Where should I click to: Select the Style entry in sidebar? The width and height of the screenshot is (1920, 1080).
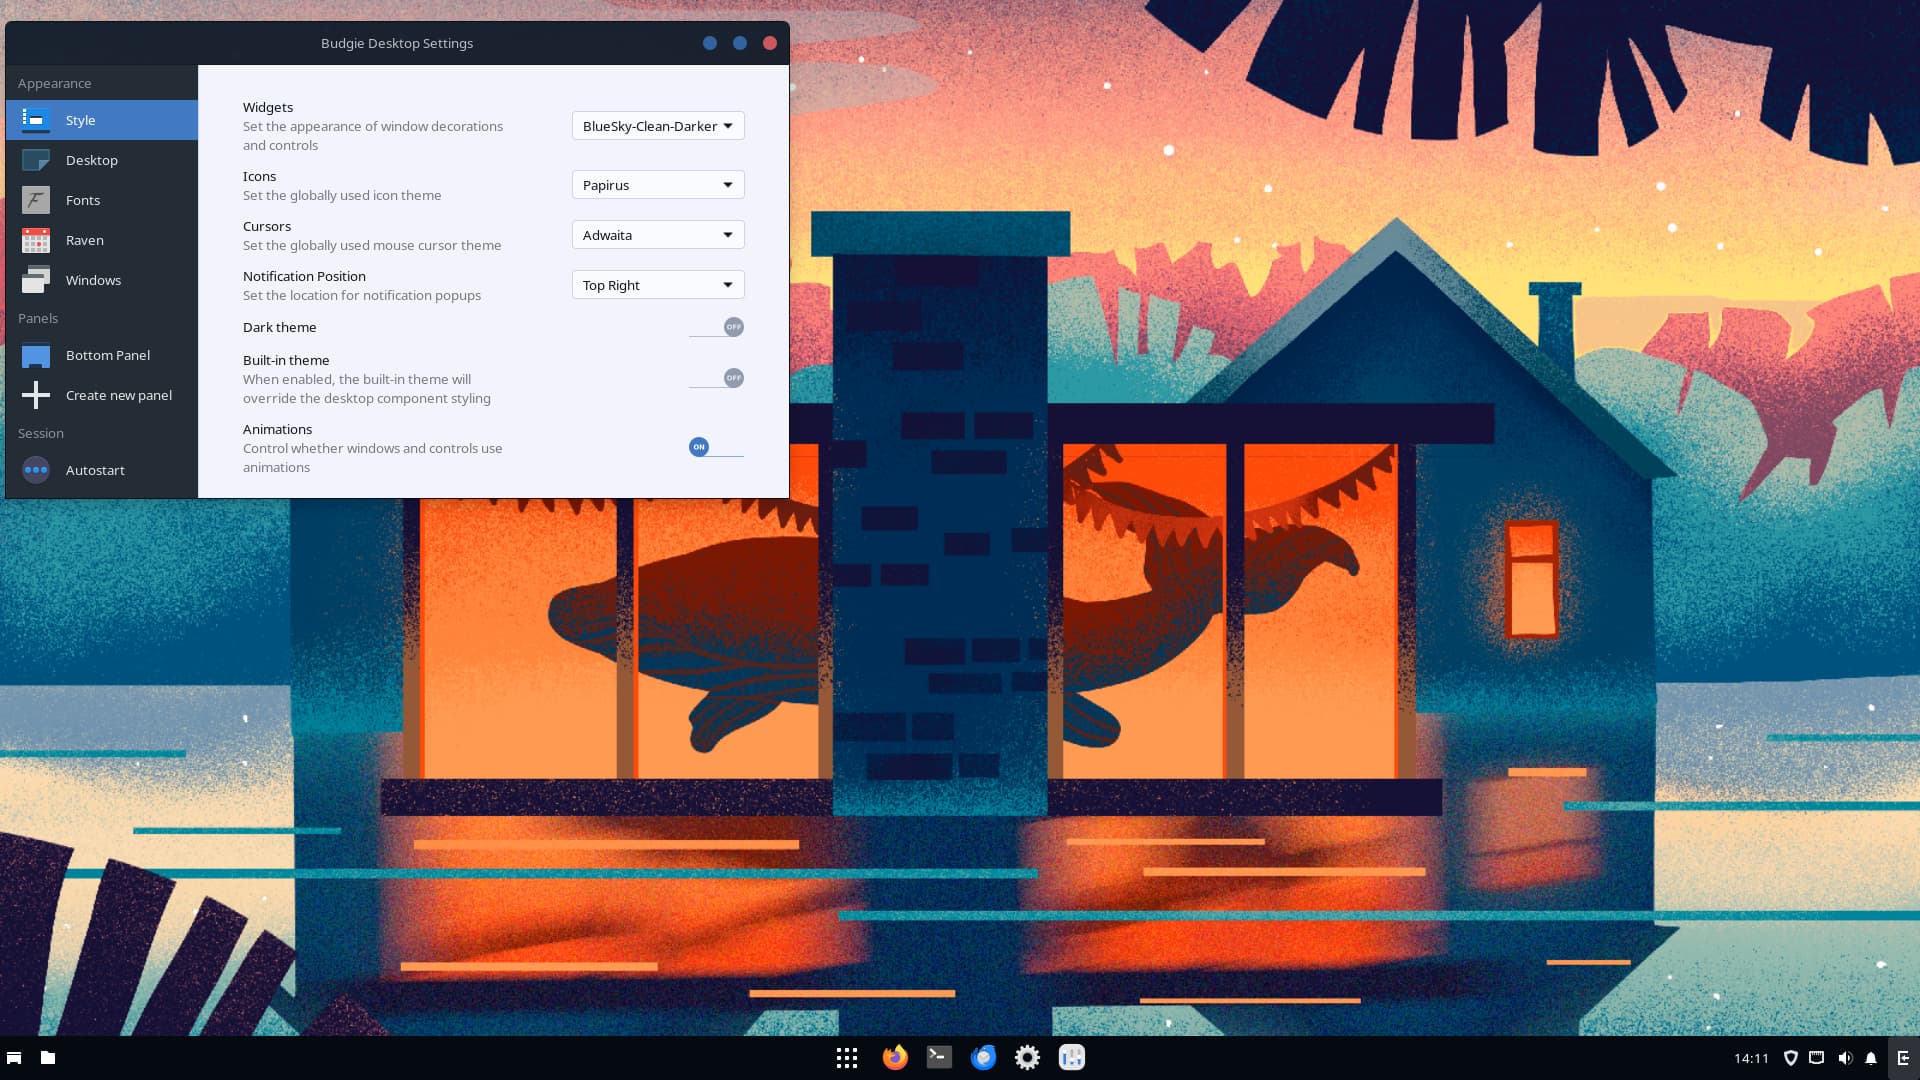[x=80, y=120]
